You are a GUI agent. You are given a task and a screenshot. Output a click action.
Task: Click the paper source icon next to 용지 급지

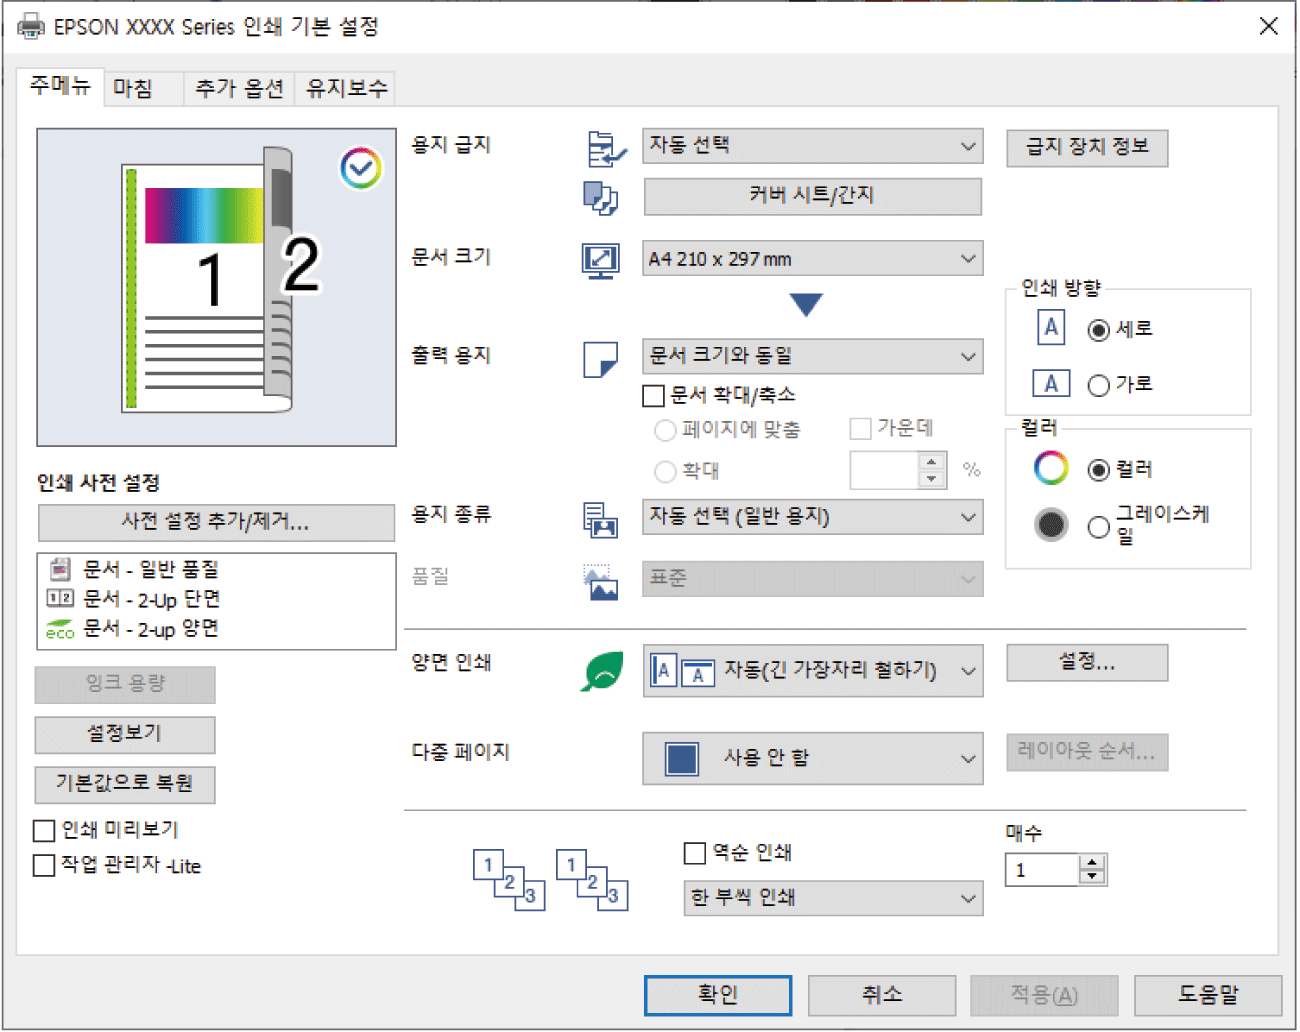coord(604,148)
